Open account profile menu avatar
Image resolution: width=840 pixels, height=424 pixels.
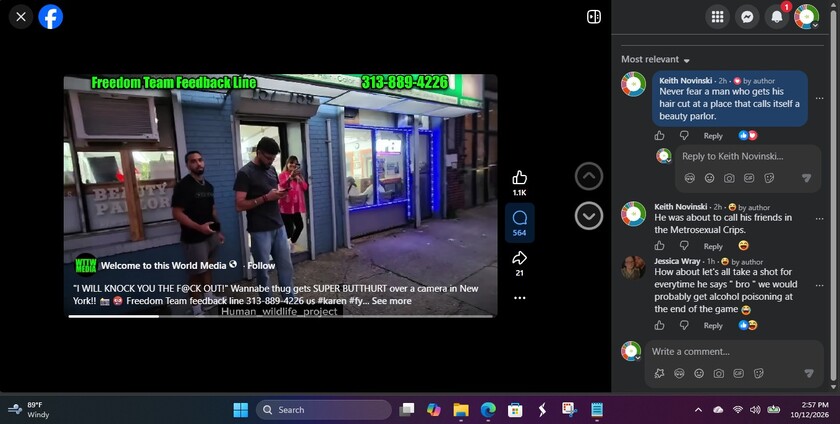pyautogui.click(x=806, y=17)
